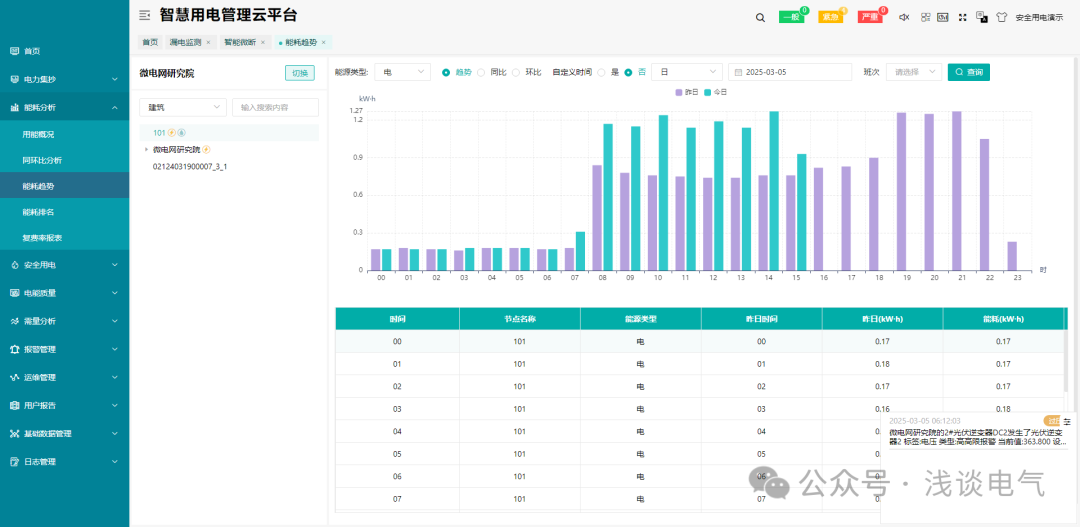The height and width of the screenshot is (527, 1080).
Task: Open 同环比分析 submenu item
Action: click(64, 160)
